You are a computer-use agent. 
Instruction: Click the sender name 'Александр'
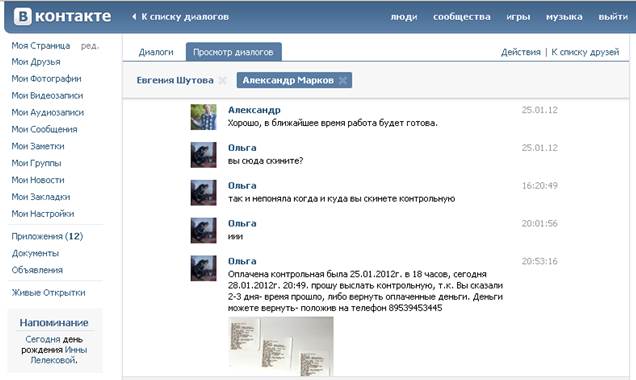254,110
